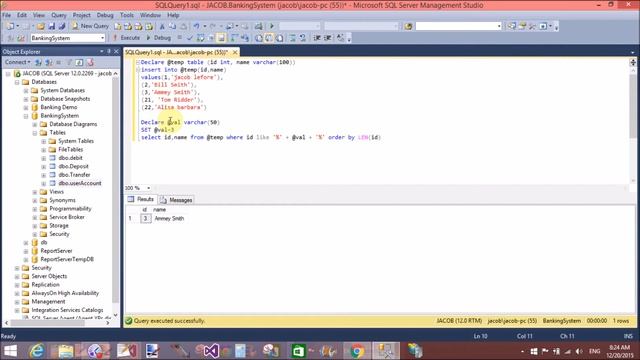The width and height of the screenshot is (640, 360).
Task: Open Internet Explorer from taskbar
Action: (37, 351)
